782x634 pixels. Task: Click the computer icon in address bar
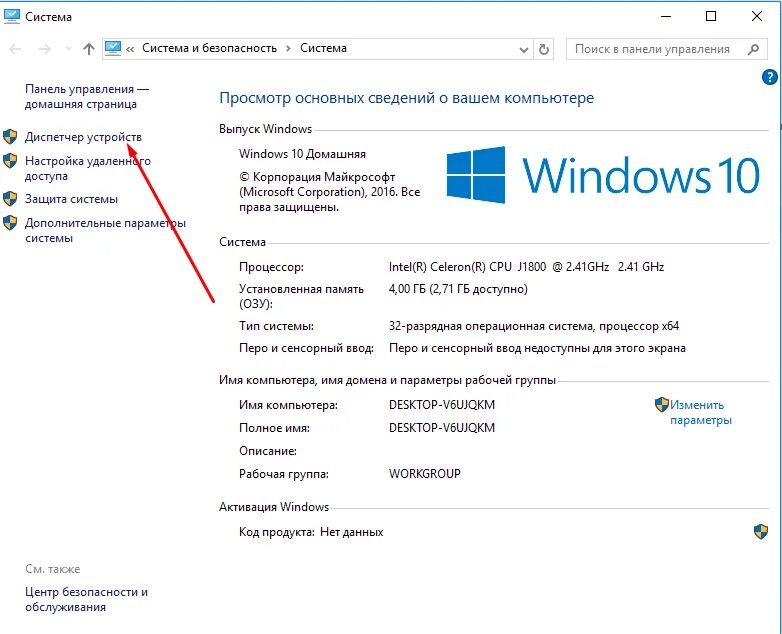click(113, 48)
